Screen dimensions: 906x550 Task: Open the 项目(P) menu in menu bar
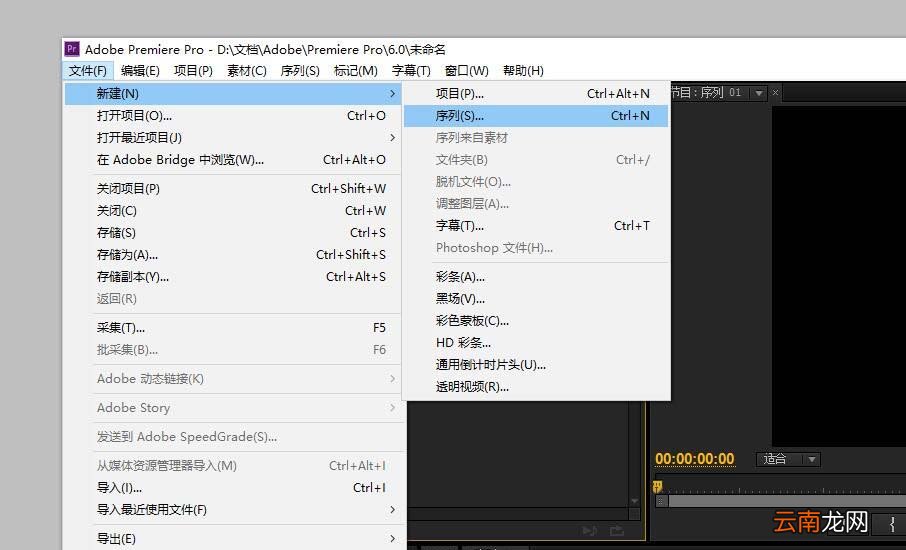click(193, 70)
